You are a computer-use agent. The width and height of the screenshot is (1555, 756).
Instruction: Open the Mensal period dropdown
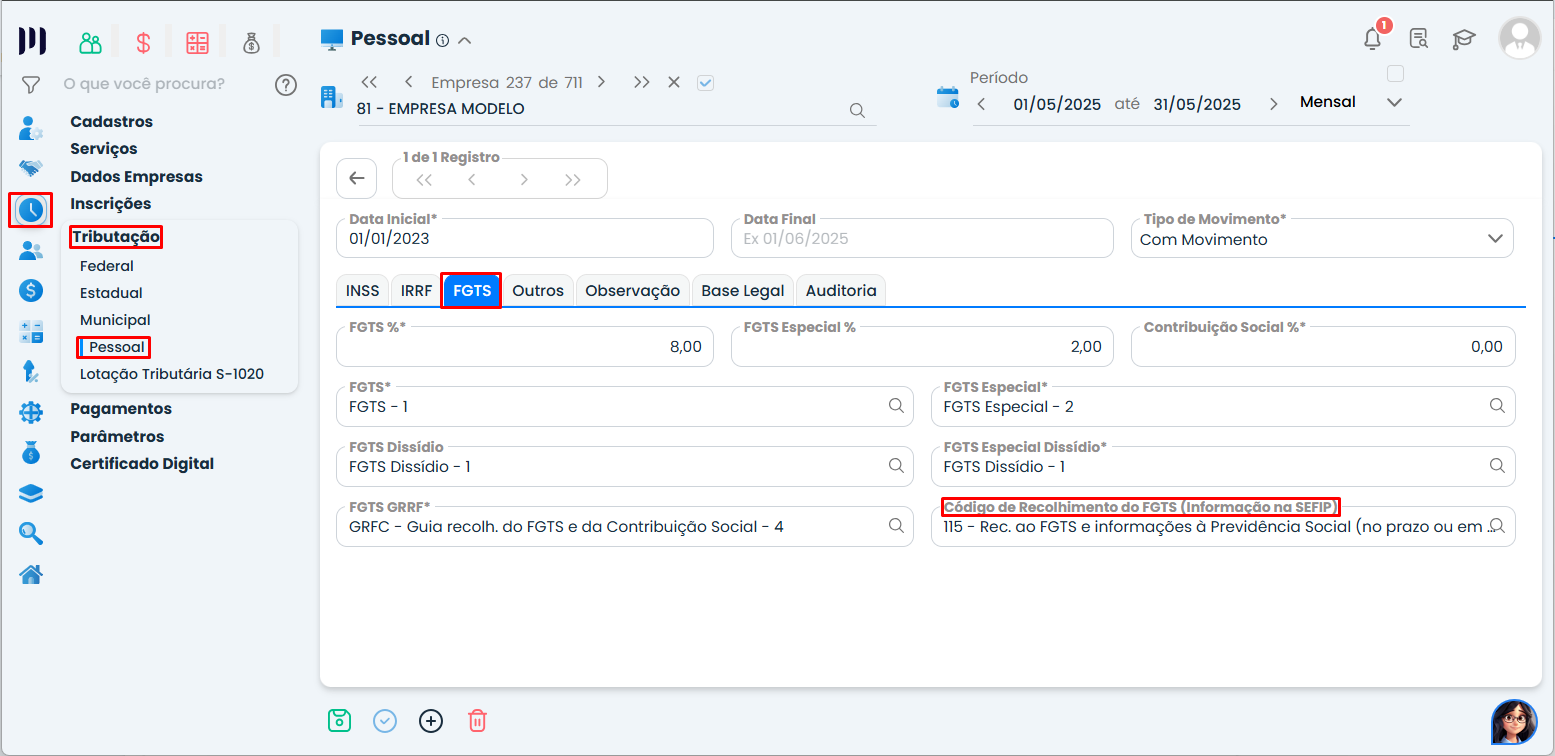(1394, 103)
